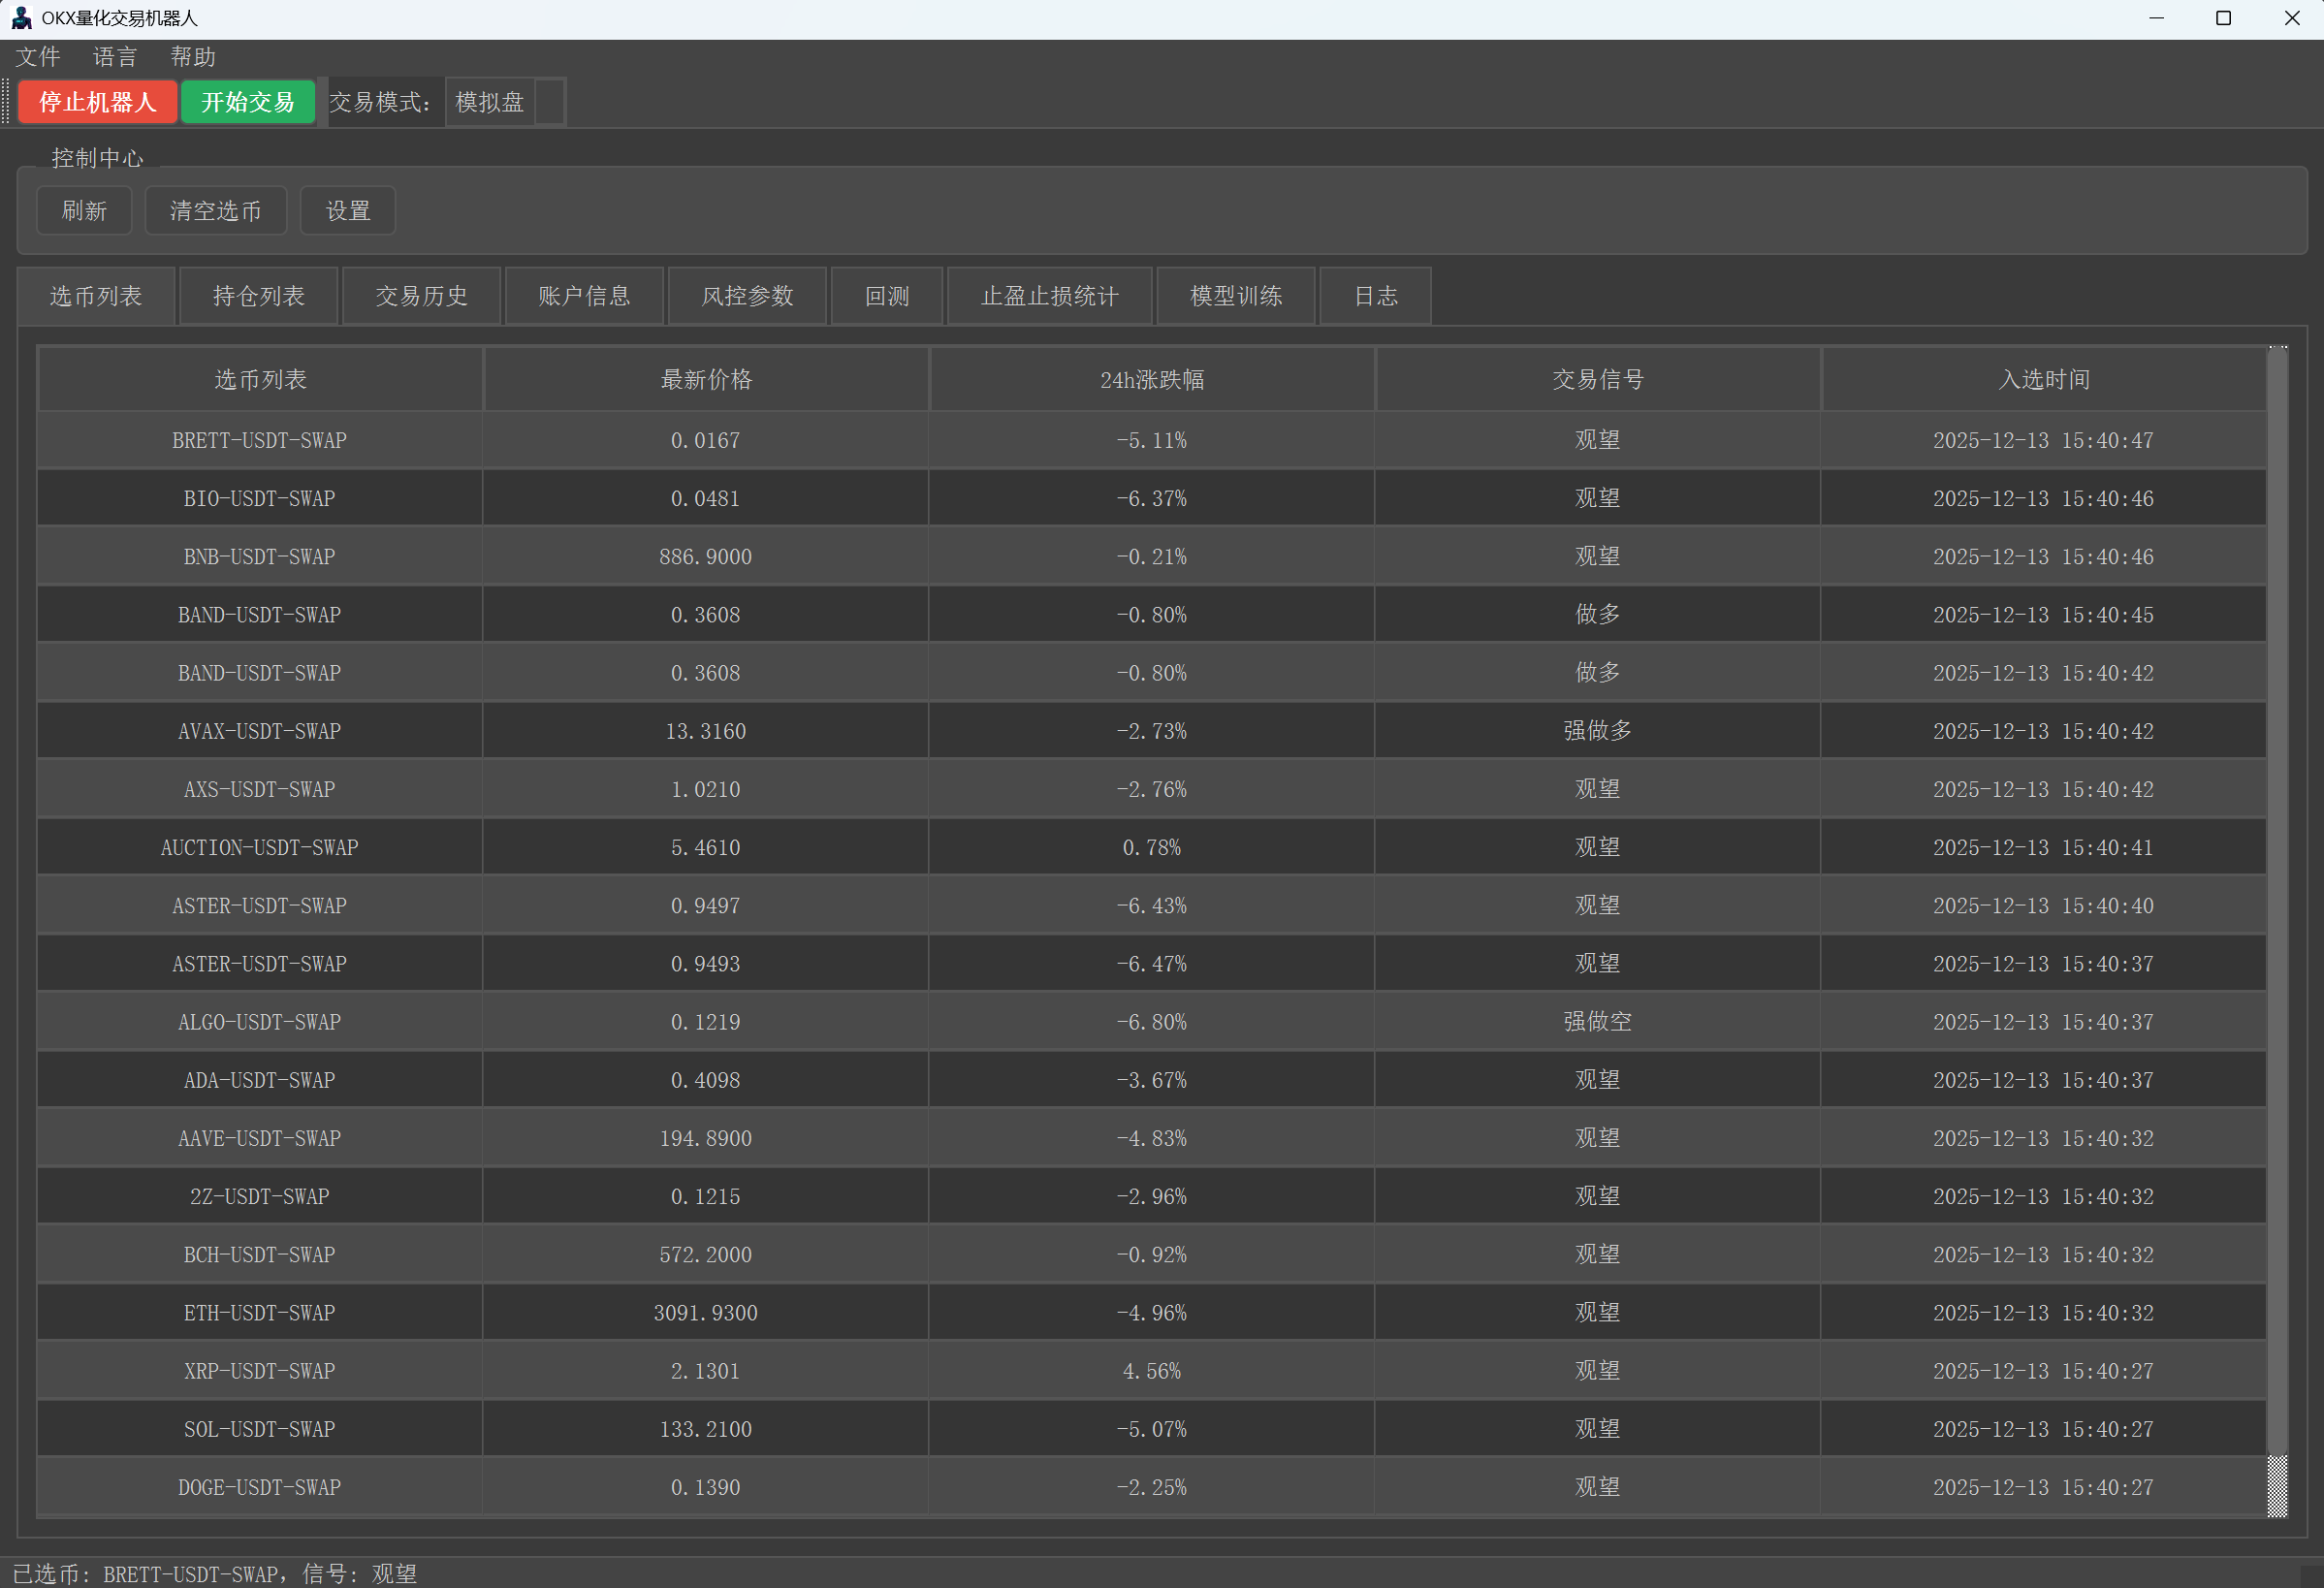Switch to the 日志 tab
The width and height of the screenshot is (2324, 1588).
click(1375, 296)
